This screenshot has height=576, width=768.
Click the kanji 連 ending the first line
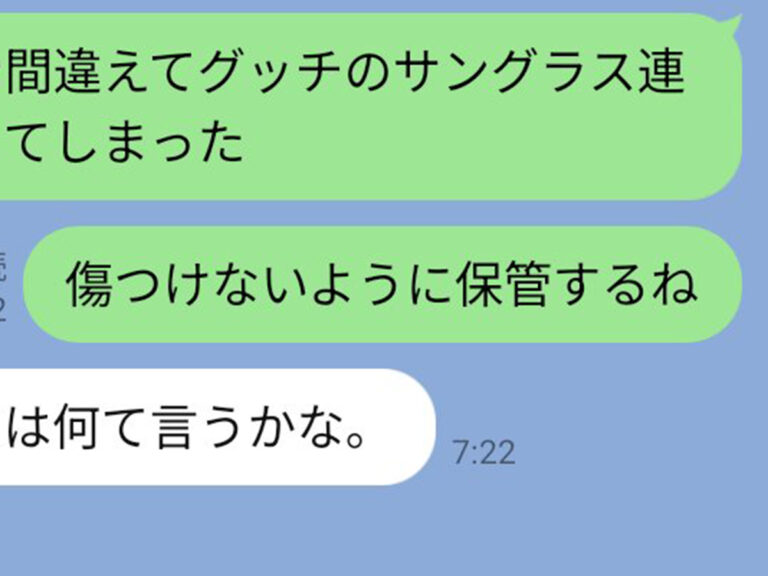click(x=661, y=73)
